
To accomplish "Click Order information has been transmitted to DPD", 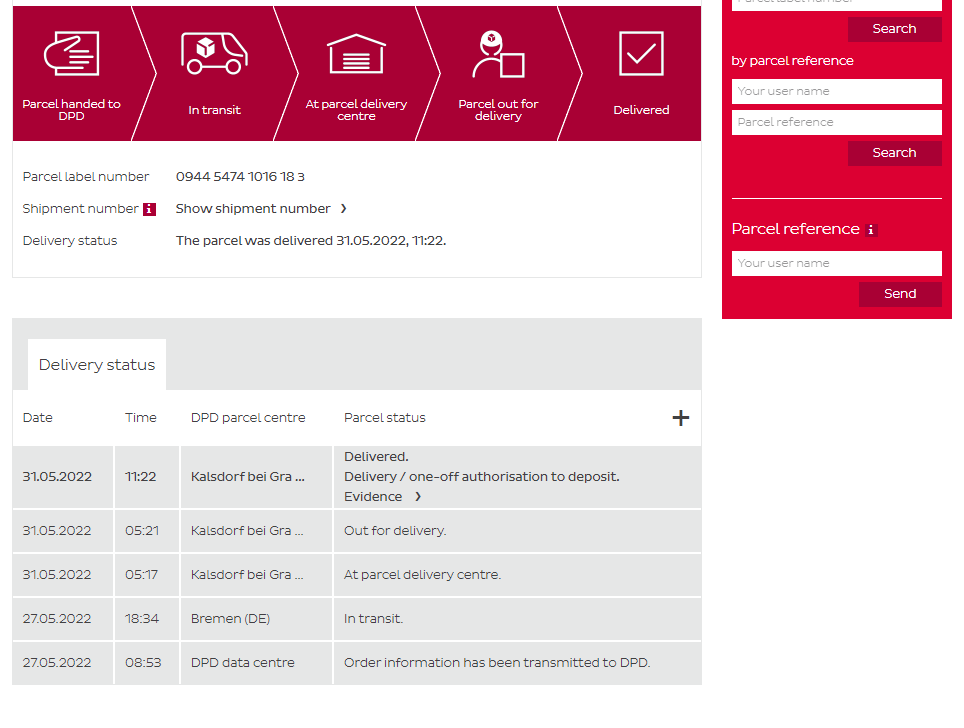I will pos(497,663).
